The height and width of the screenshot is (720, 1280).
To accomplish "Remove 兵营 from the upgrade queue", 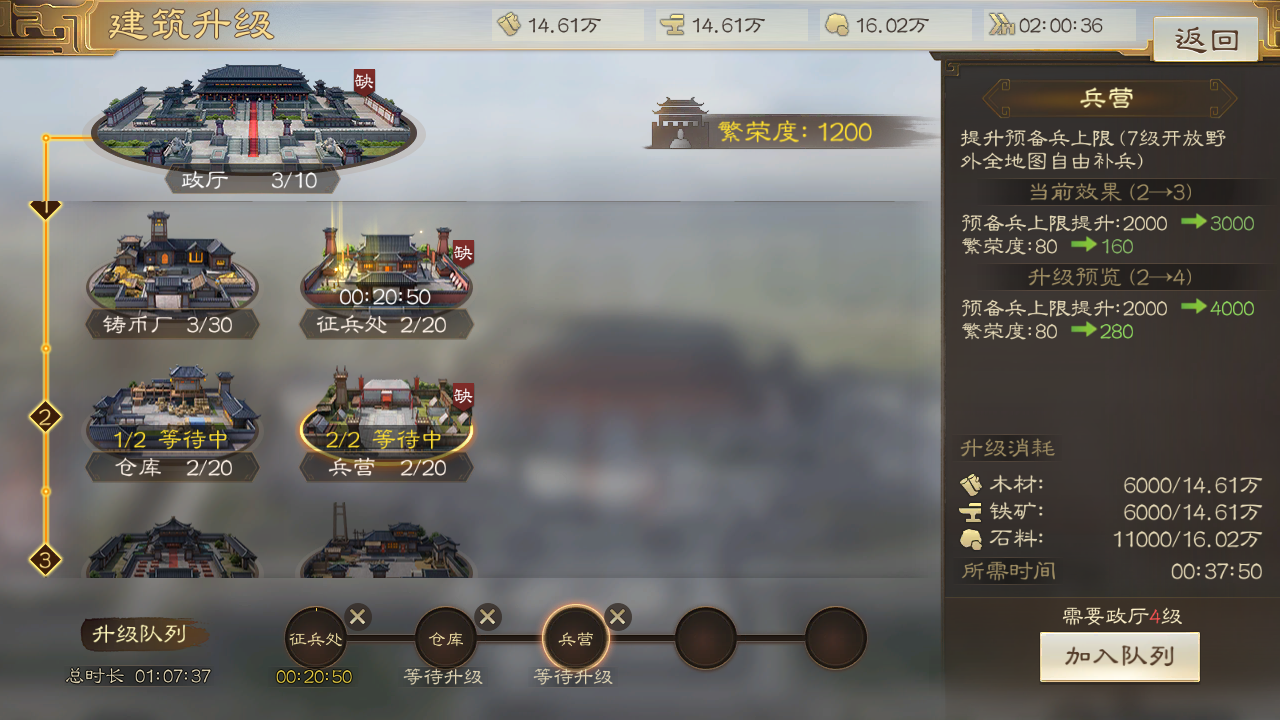I will click(618, 617).
